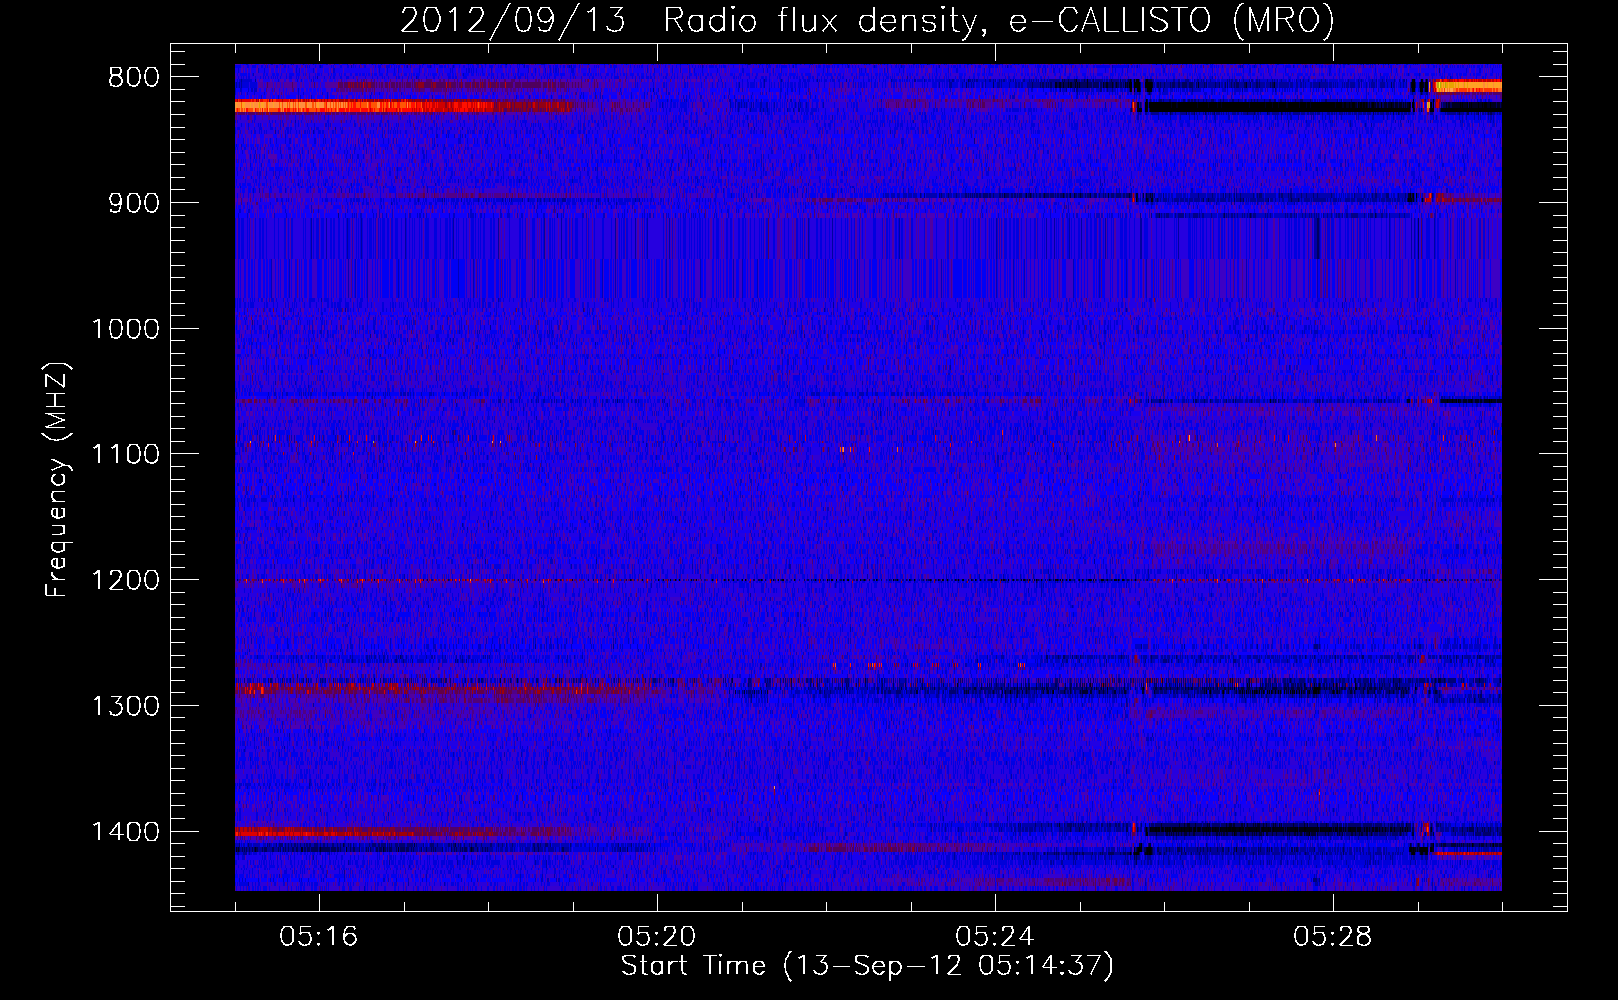Click the "Frequency (MHZ)" axis label
The image size is (1618, 1000).
click(58, 480)
